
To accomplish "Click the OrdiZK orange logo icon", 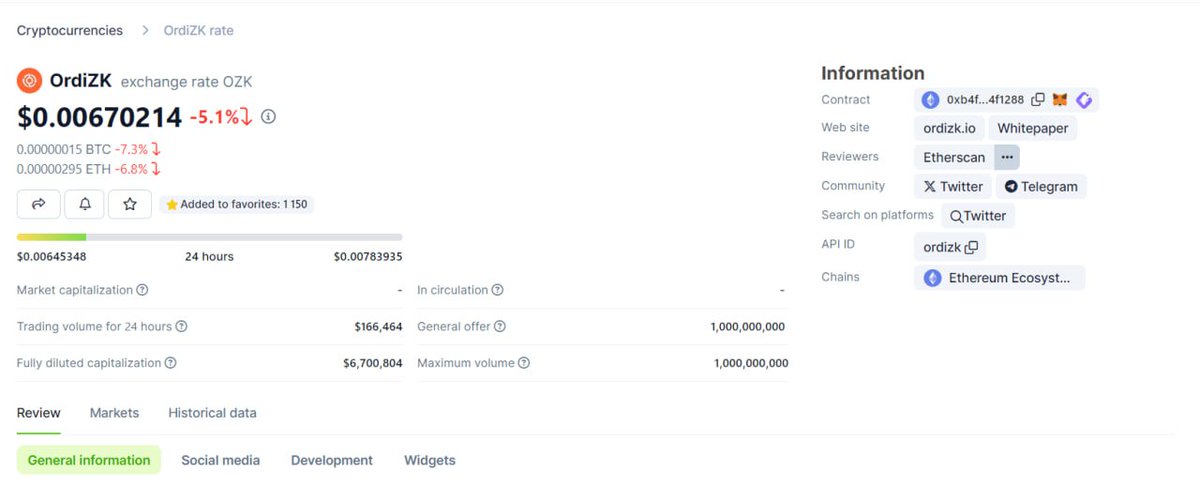I will point(29,81).
